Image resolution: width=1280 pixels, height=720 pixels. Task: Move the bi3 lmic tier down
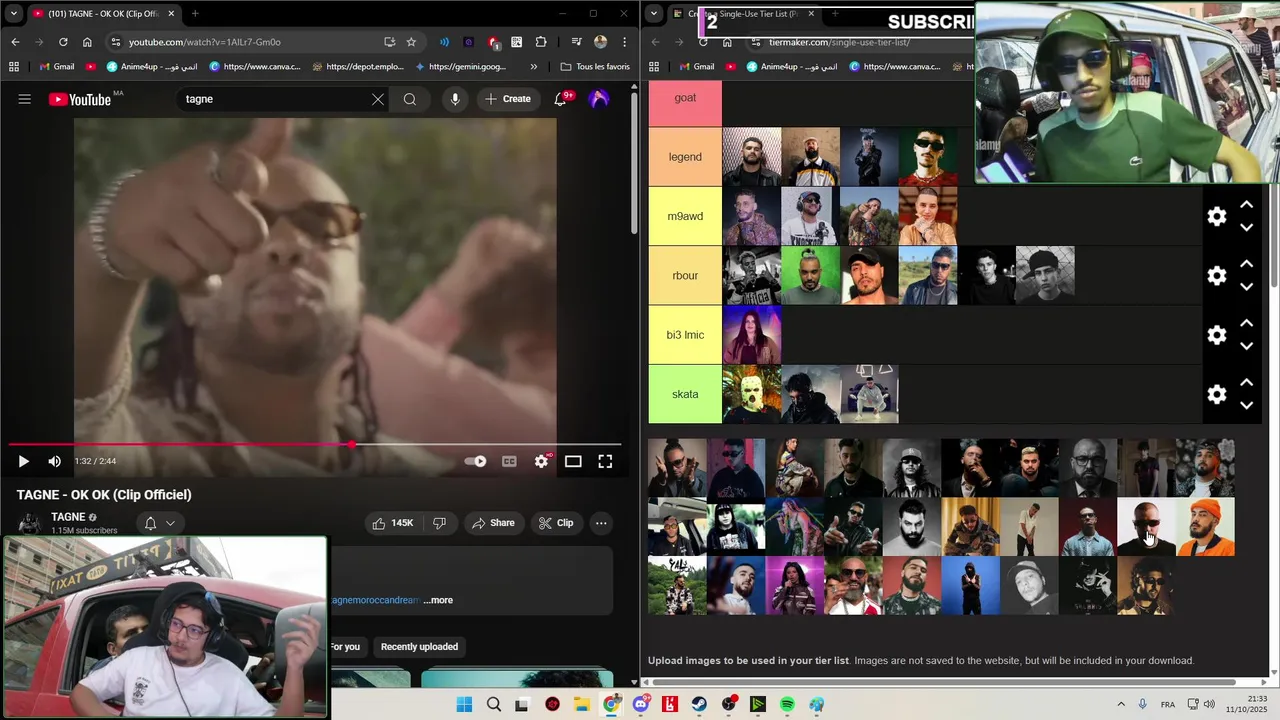click(1247, 346)
